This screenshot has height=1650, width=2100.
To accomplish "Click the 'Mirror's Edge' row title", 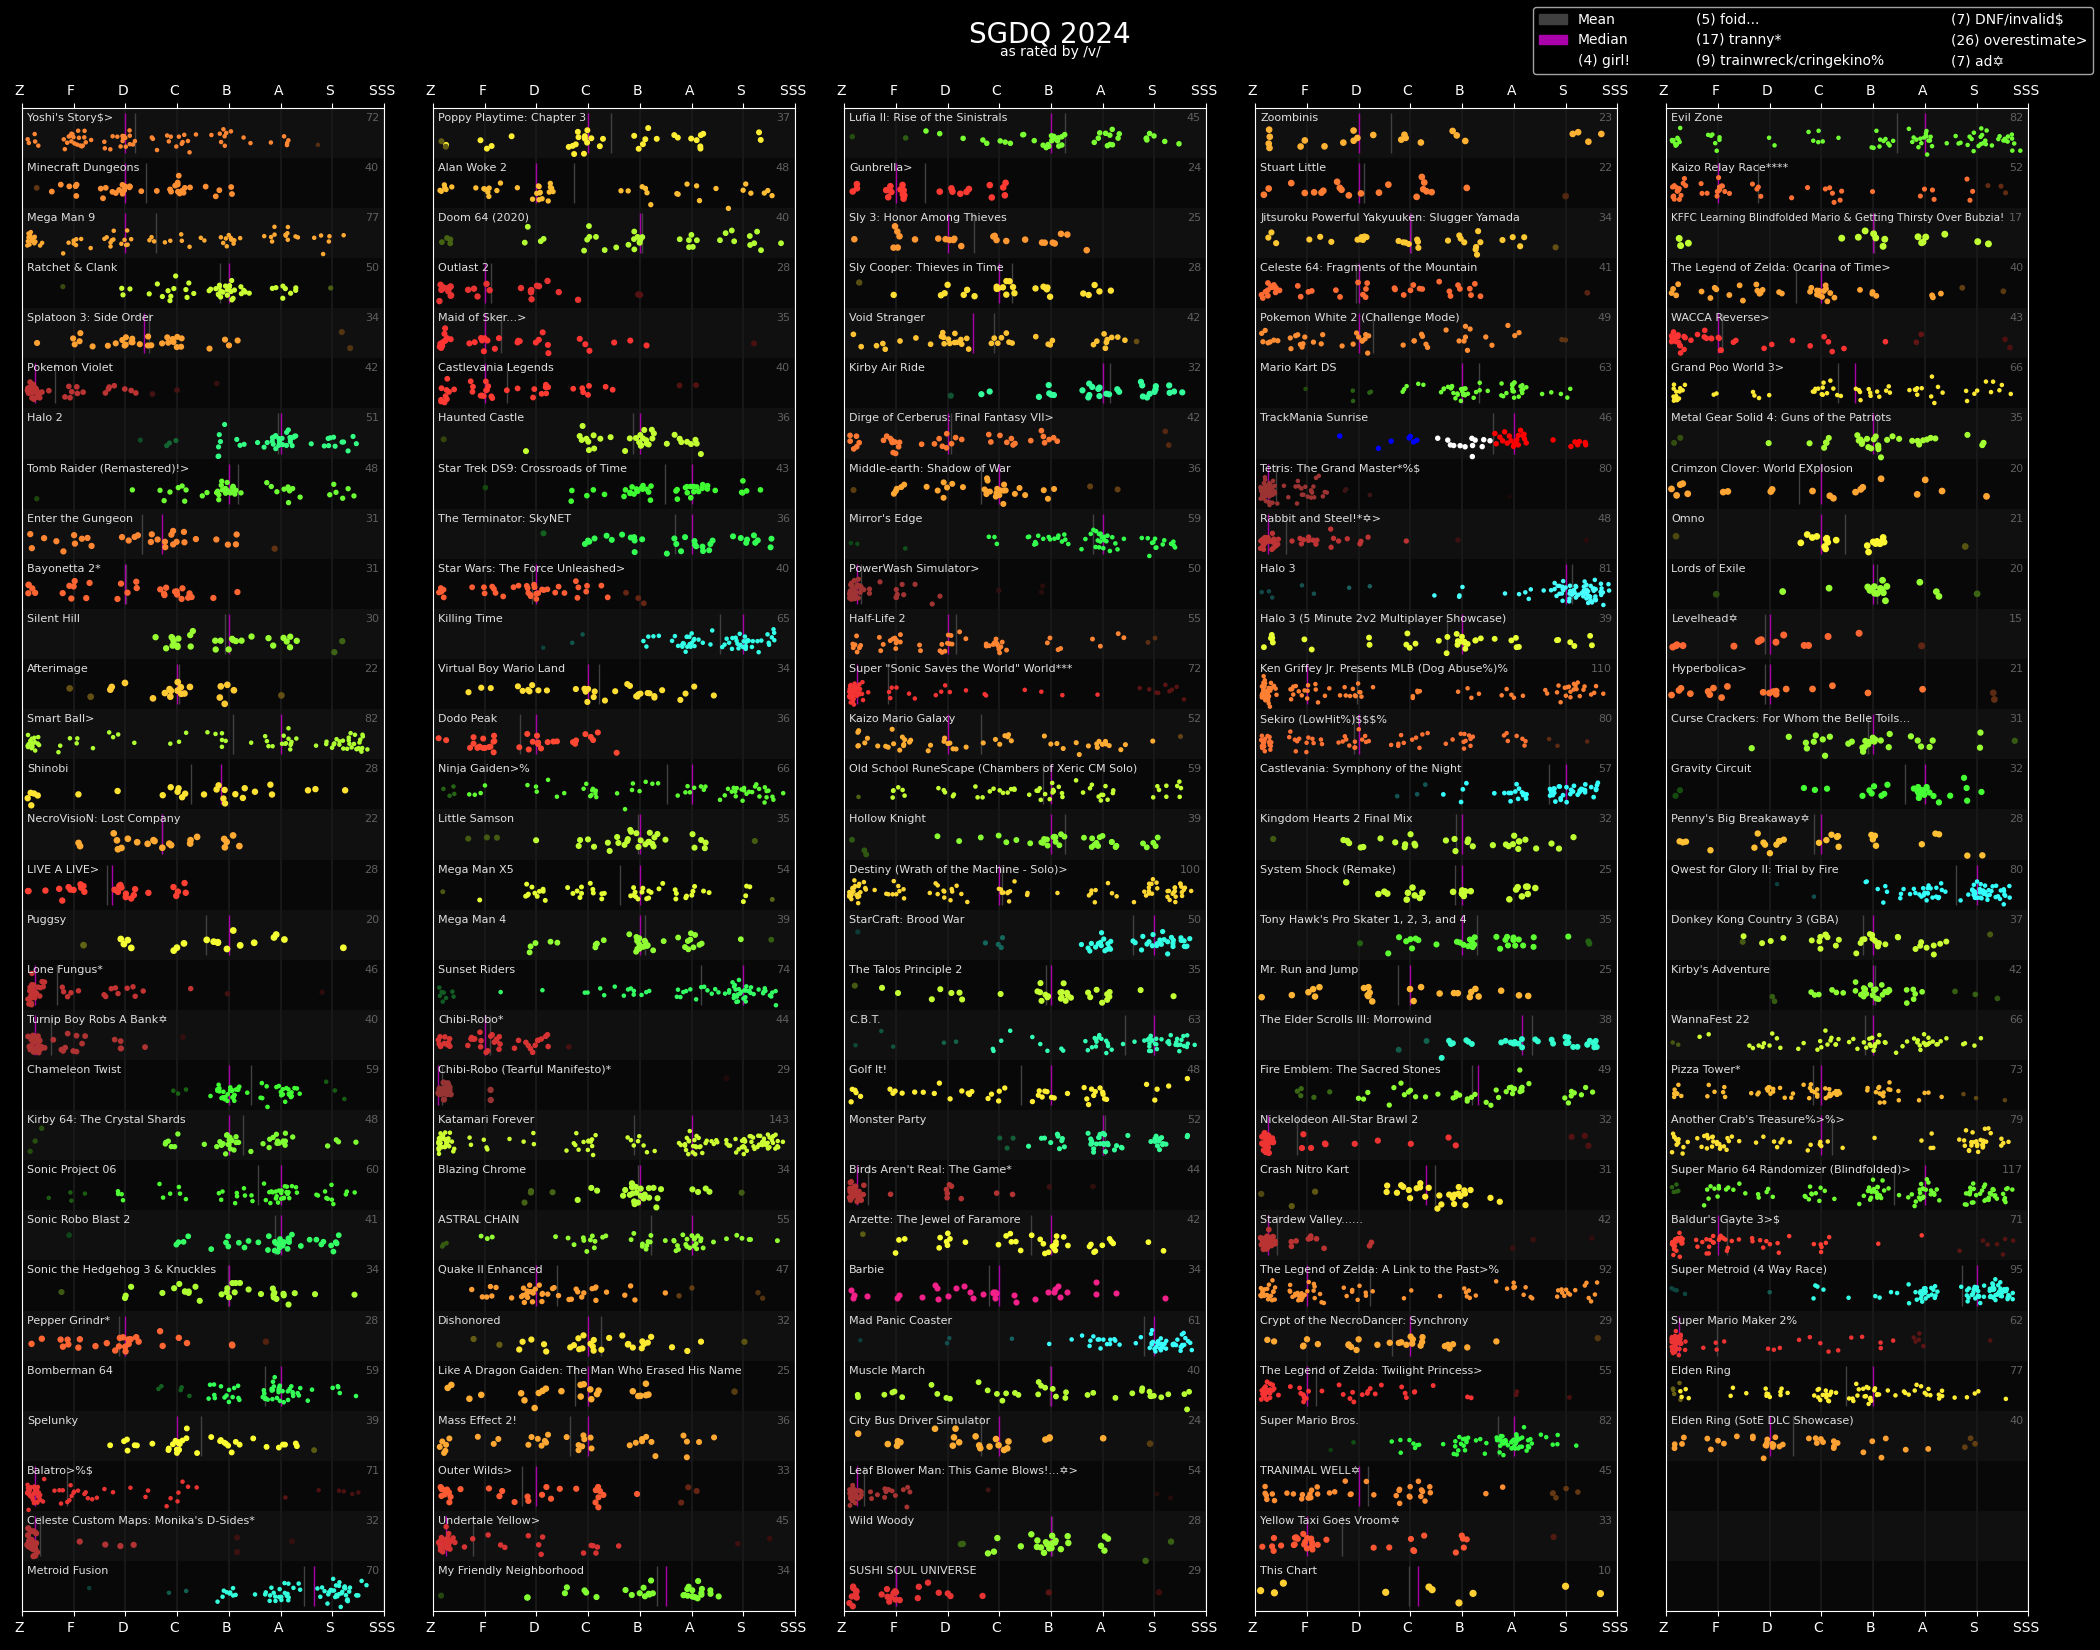I will [x=886, y=519].
